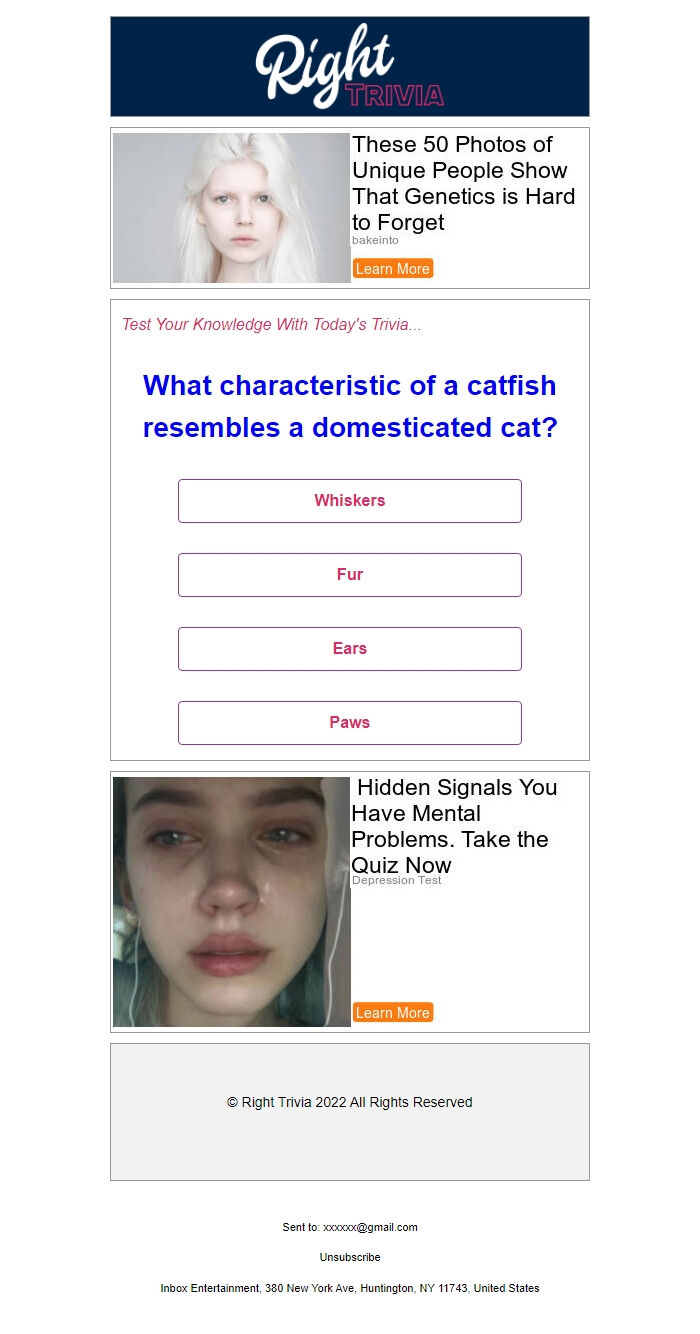Click the TRIVIA word in the logo
The width and height of the screenshot is (700, 1334).
[394, 95]
